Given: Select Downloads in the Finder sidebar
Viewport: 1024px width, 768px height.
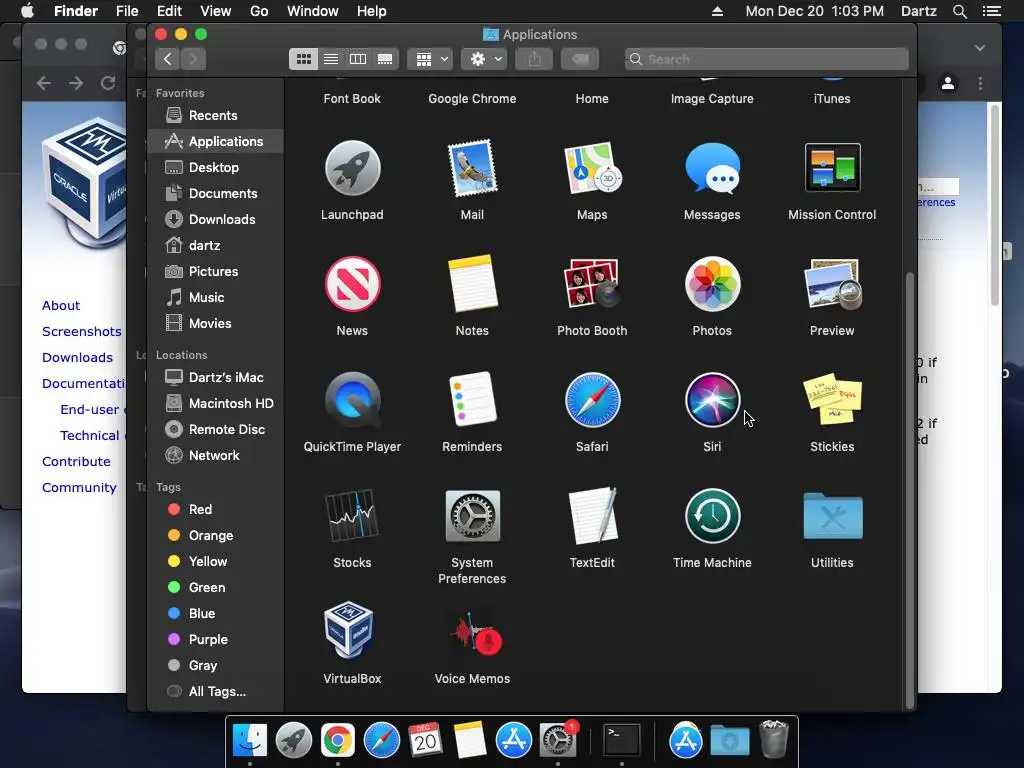Looking at the screenshot, I should click(x=216, y=220).
